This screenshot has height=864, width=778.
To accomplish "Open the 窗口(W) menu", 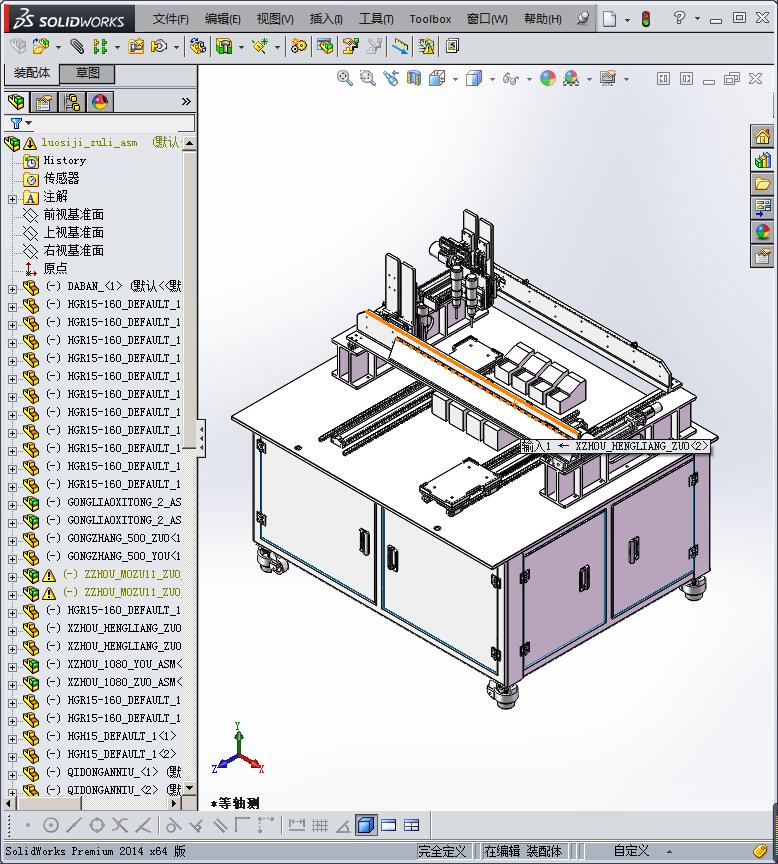I will 487,19.
